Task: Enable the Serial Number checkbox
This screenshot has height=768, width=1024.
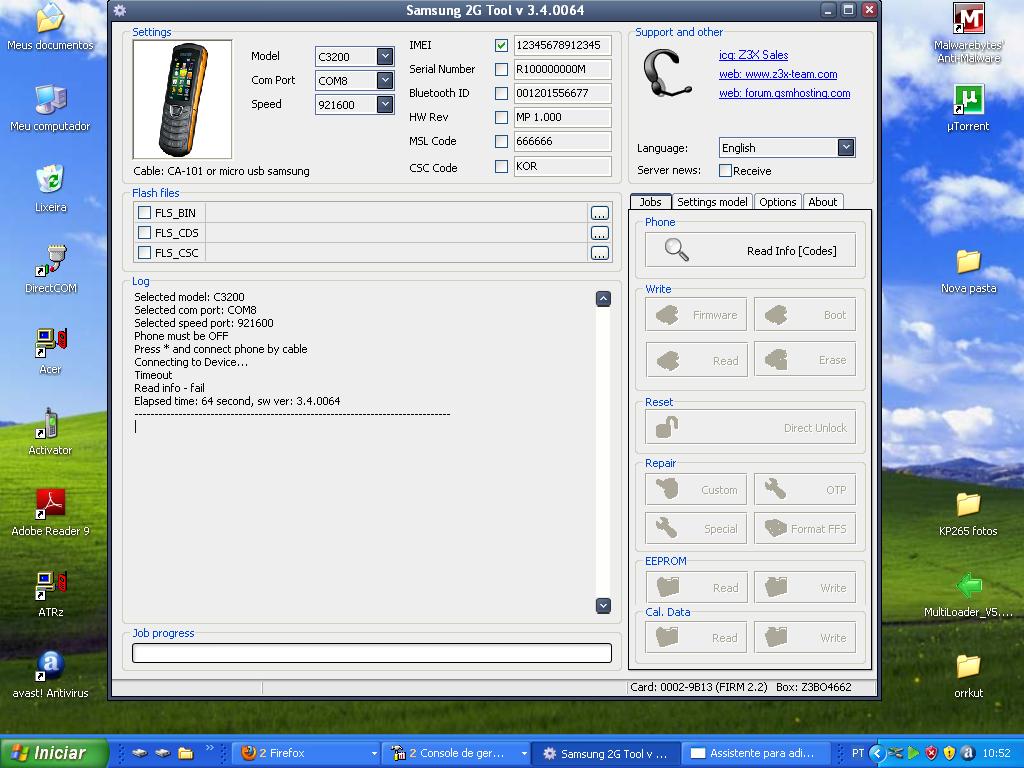Action: (501, 69)
